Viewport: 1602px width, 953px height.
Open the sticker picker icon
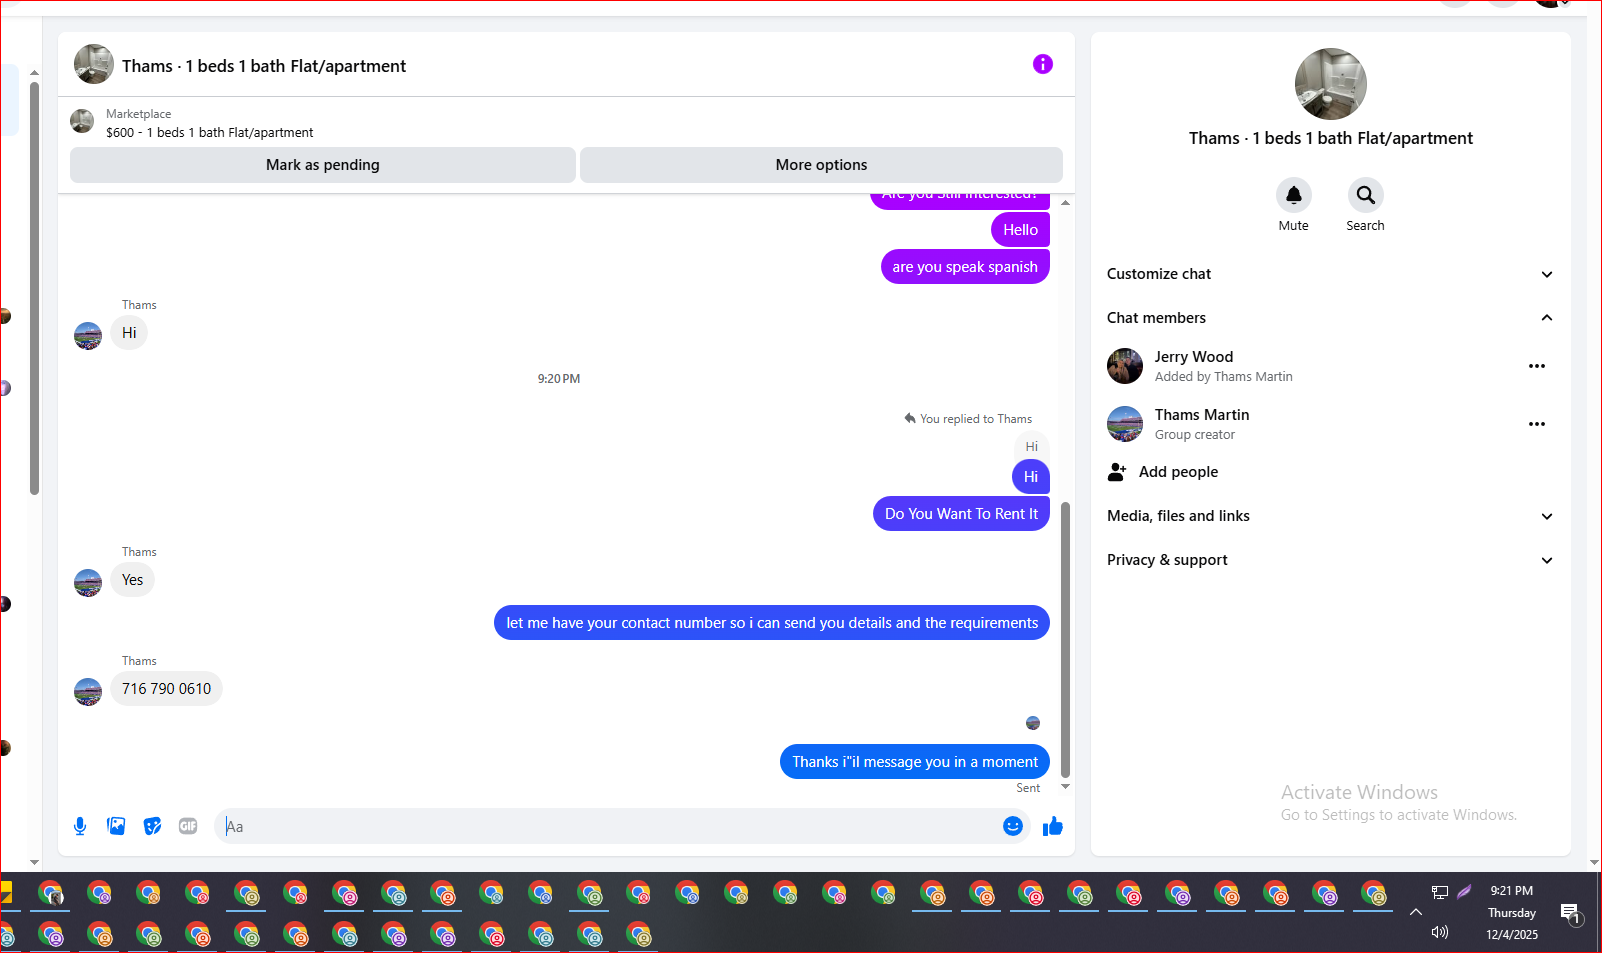coord(152,826)
